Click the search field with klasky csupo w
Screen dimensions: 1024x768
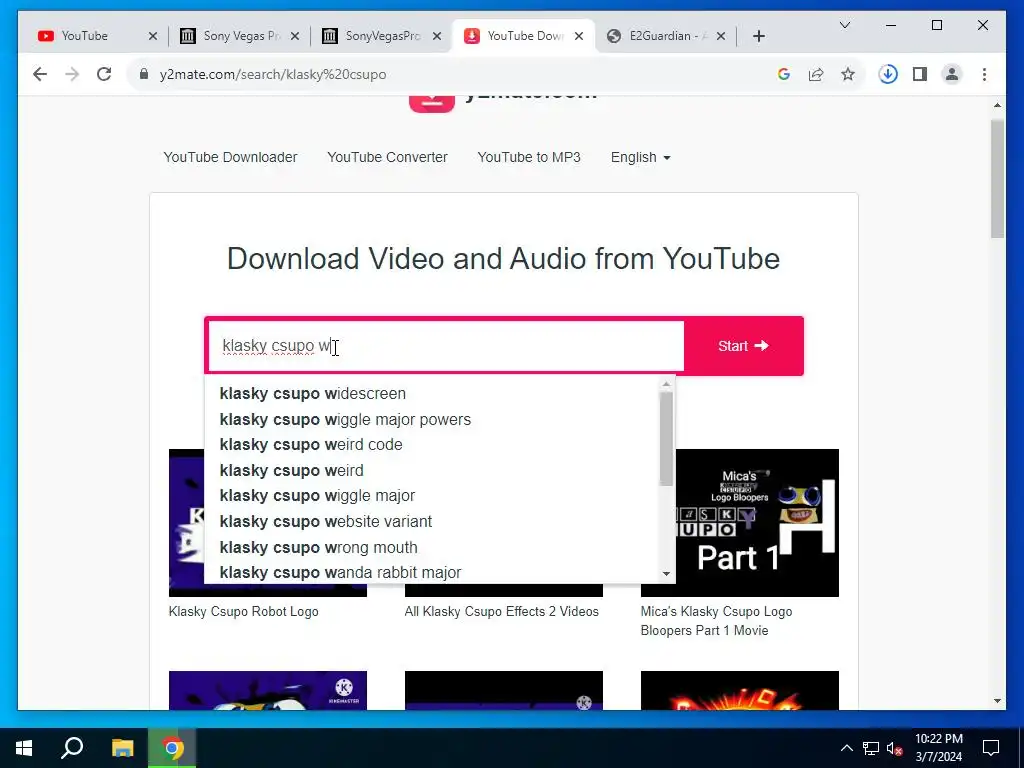point(445,345)
